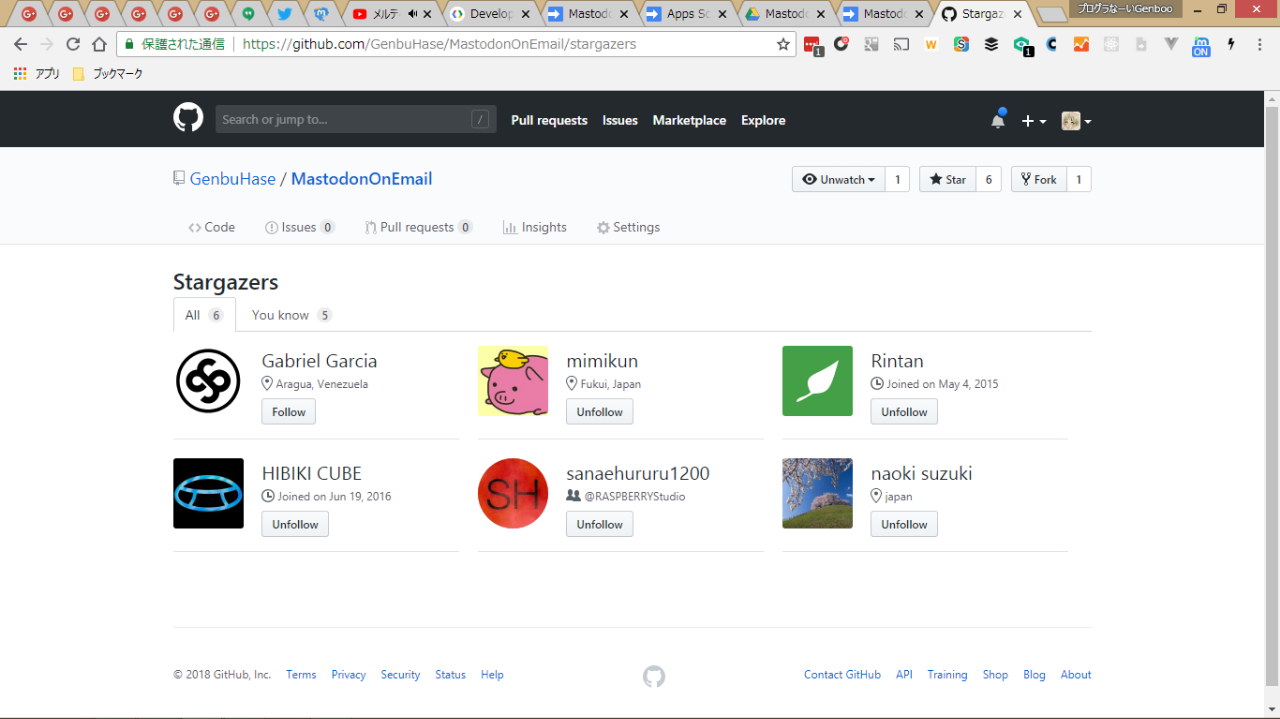Follow Gabriel Garcia
Viewport: 1280px width, 719px height.
[288, 412]
